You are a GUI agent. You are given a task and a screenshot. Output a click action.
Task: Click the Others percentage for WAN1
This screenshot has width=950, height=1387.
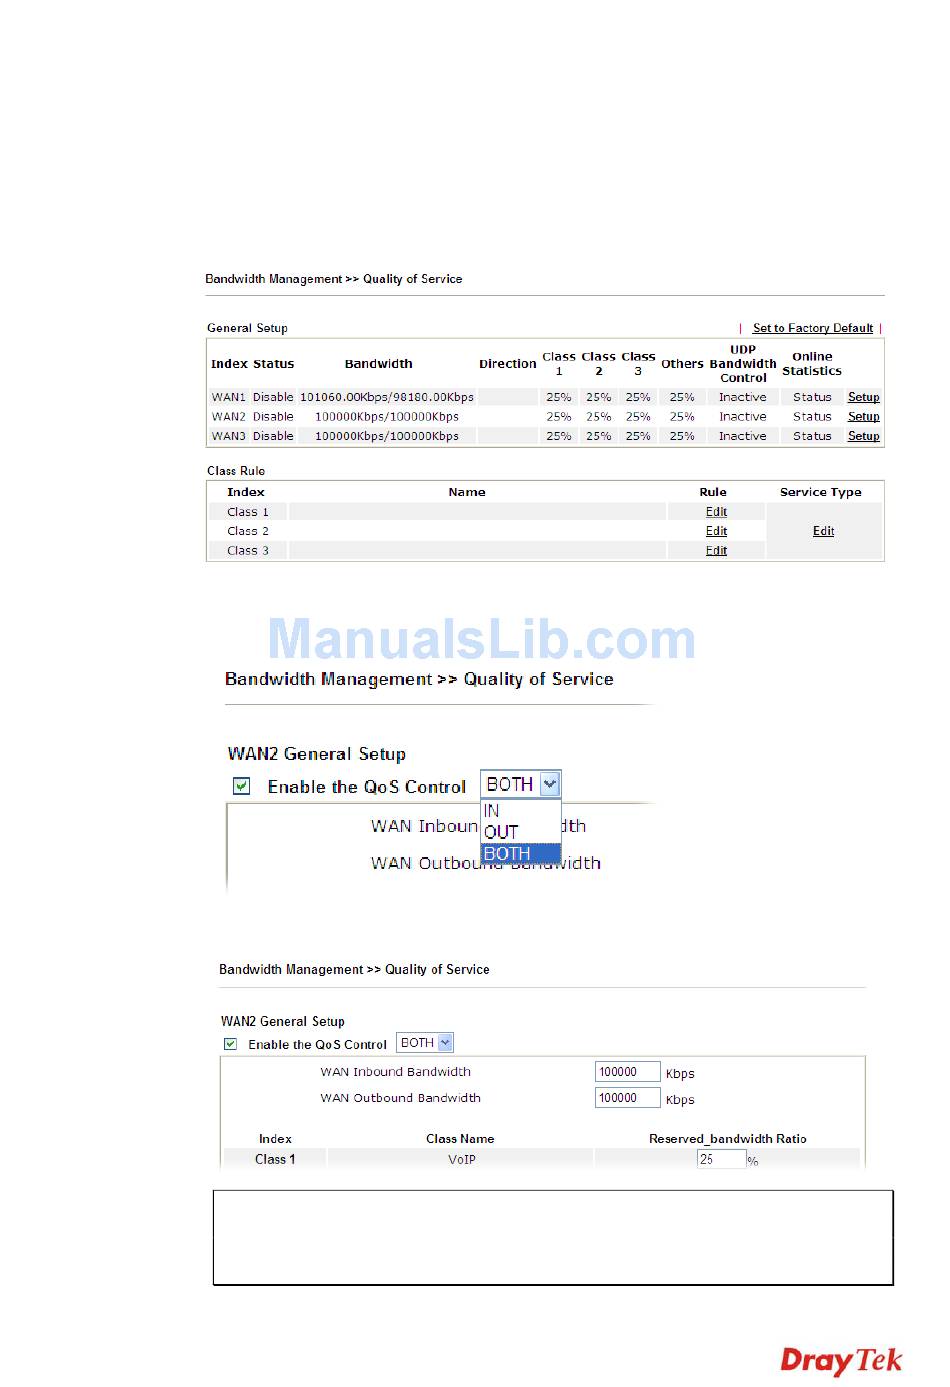point(682,397)
